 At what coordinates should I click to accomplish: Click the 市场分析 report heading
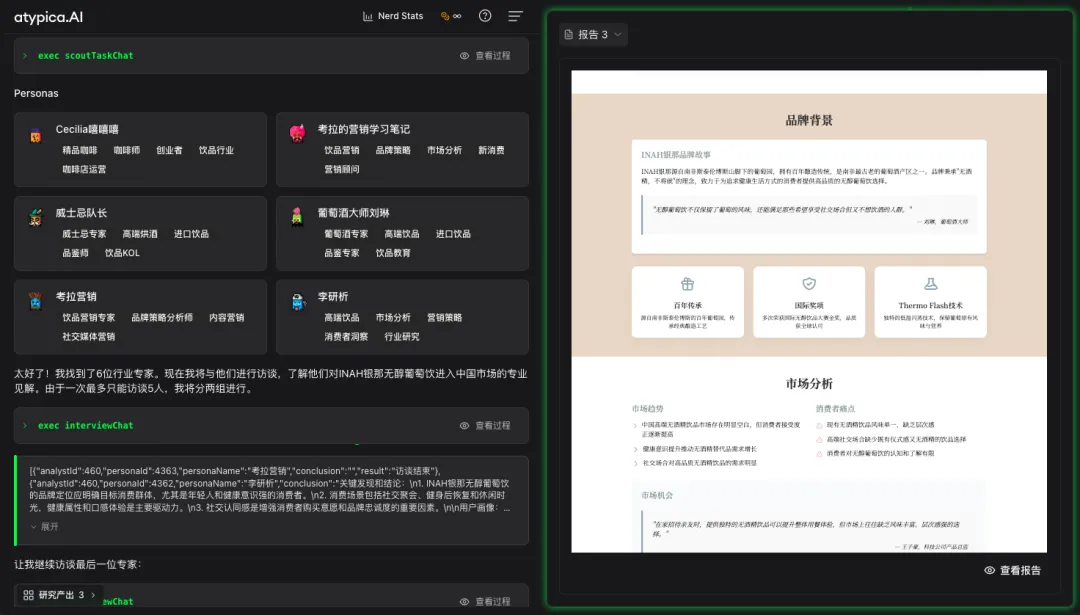(x=809, y=384)
